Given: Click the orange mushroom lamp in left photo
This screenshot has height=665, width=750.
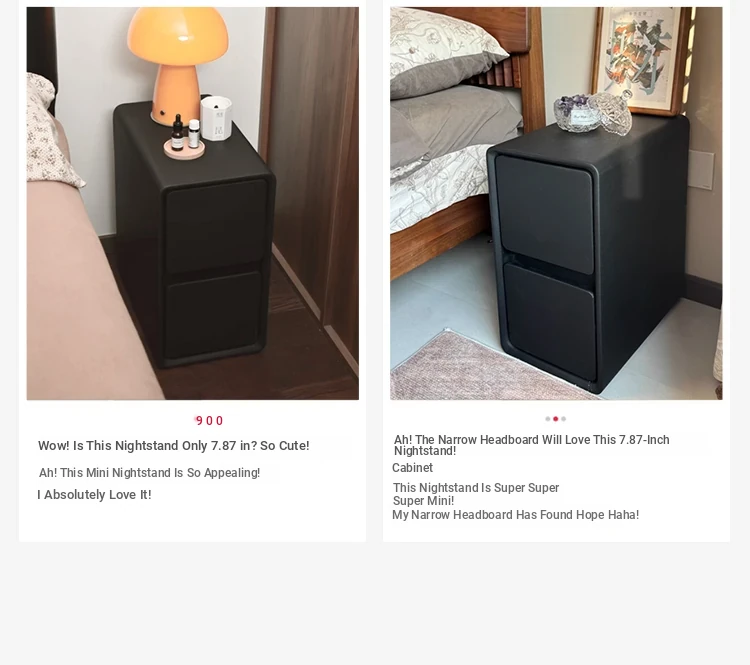Looking at the screenshot, I should coord(177,65).
